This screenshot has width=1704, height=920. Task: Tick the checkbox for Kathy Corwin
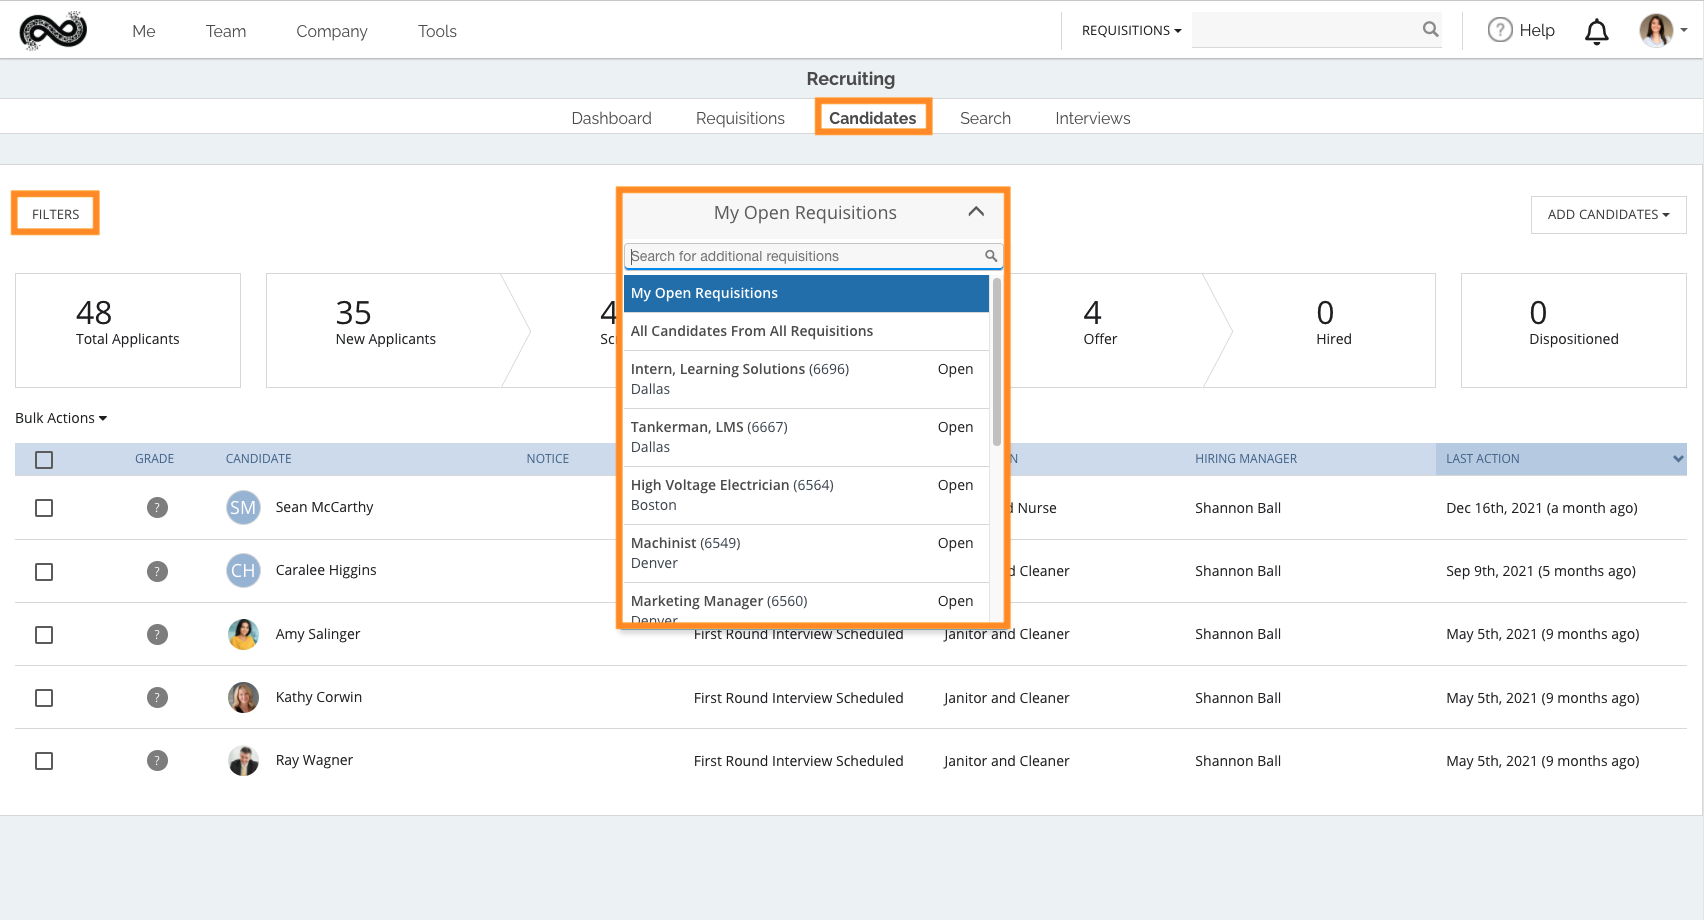(x=44, y=698)
